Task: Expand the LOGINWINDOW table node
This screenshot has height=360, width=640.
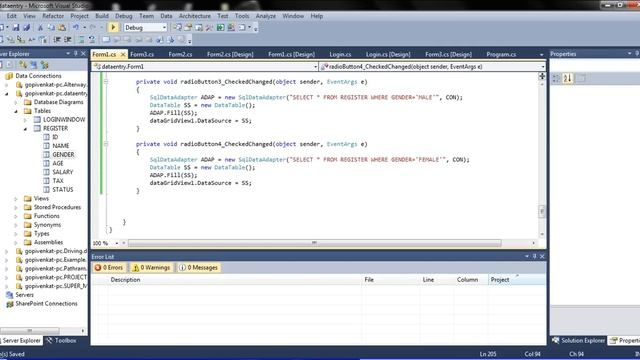Action: [25, 120]
